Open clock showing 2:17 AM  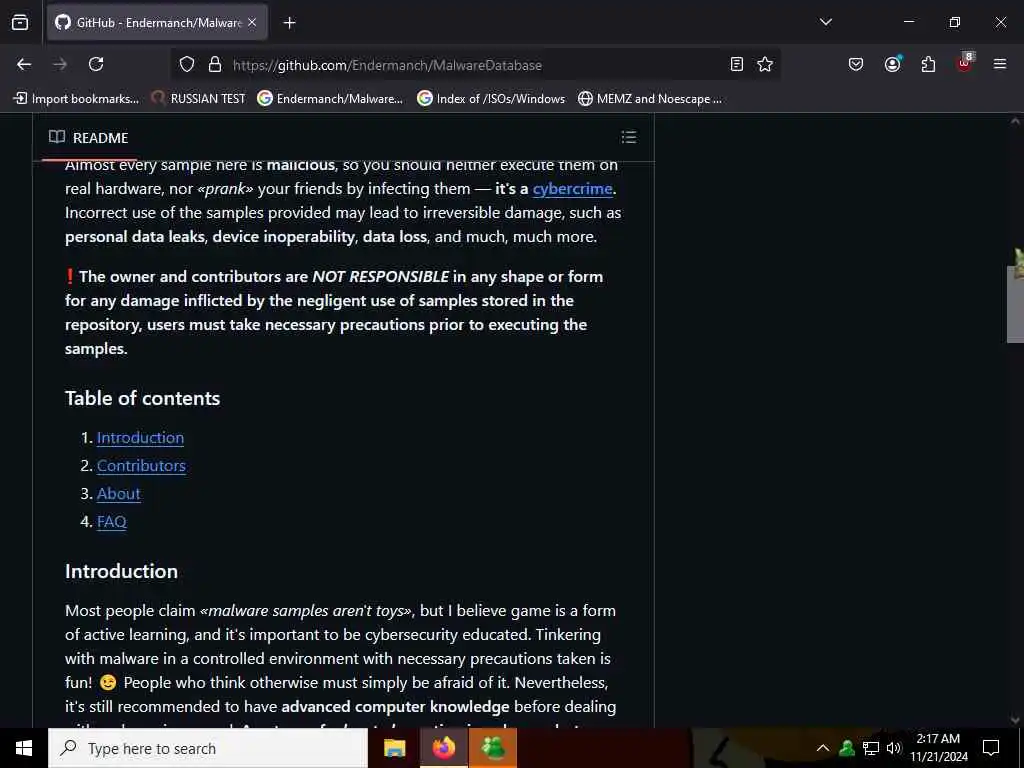click(938, 748)
